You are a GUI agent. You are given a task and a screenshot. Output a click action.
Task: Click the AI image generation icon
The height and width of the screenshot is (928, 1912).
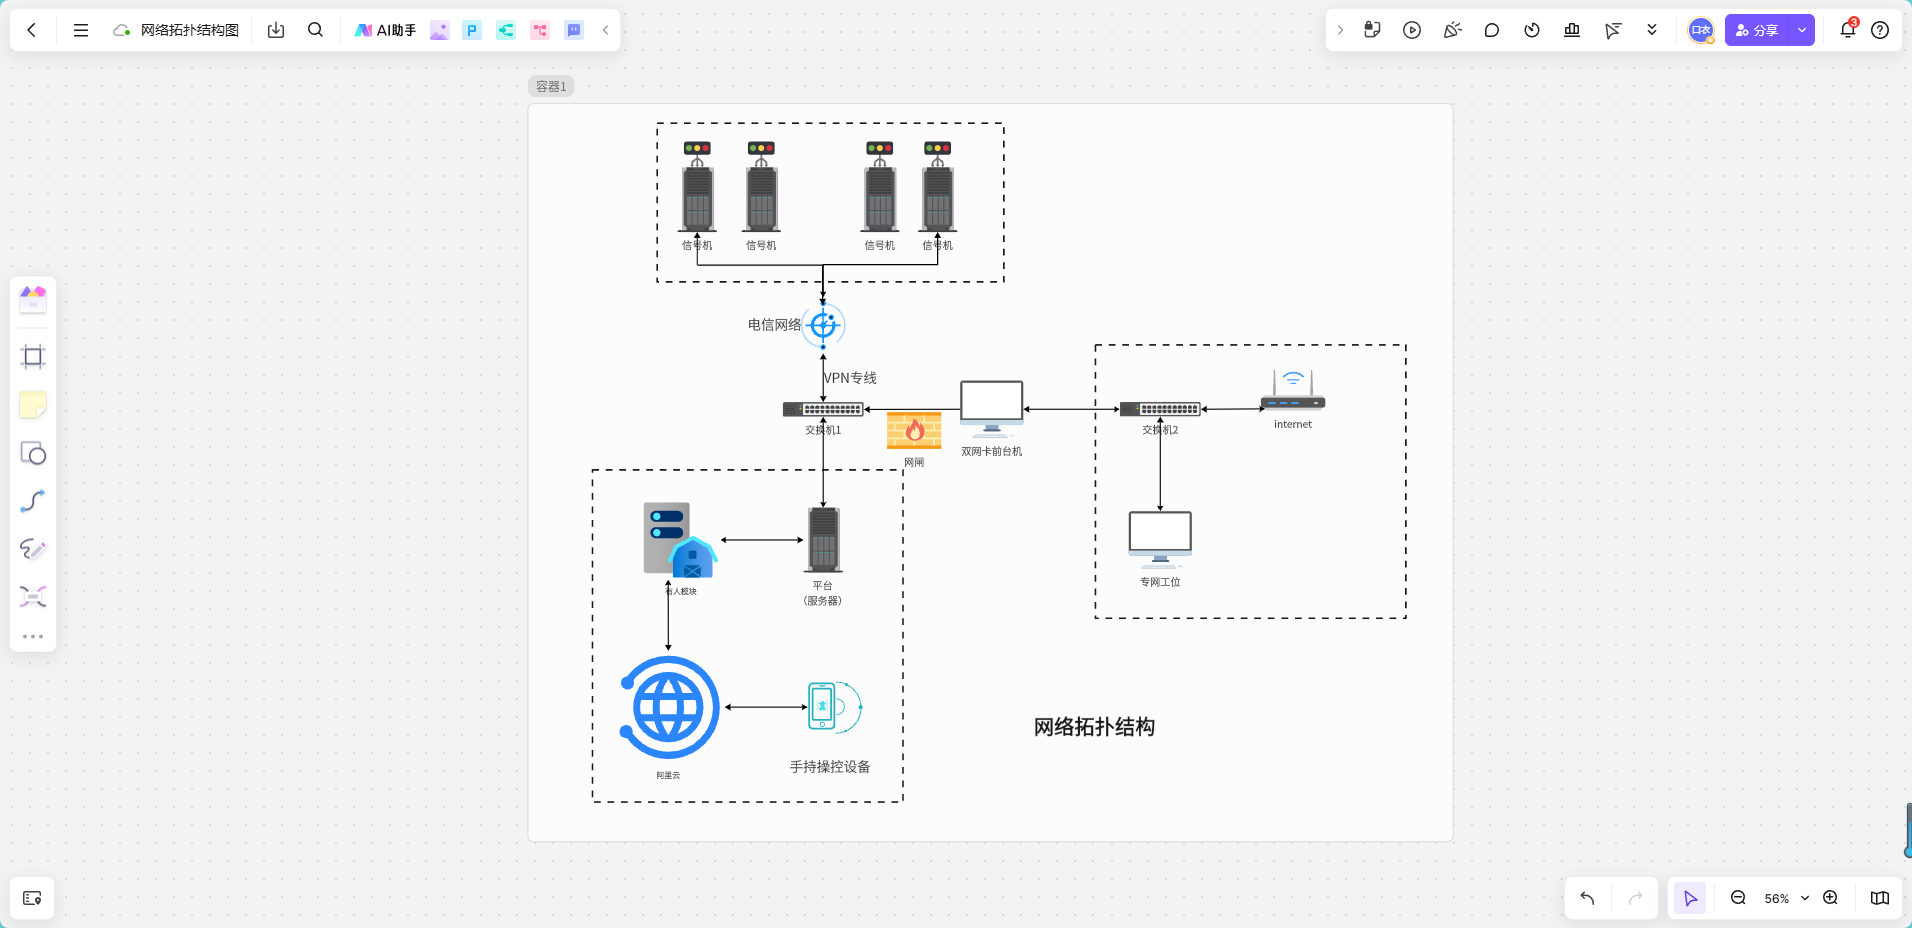click(439, 30)
